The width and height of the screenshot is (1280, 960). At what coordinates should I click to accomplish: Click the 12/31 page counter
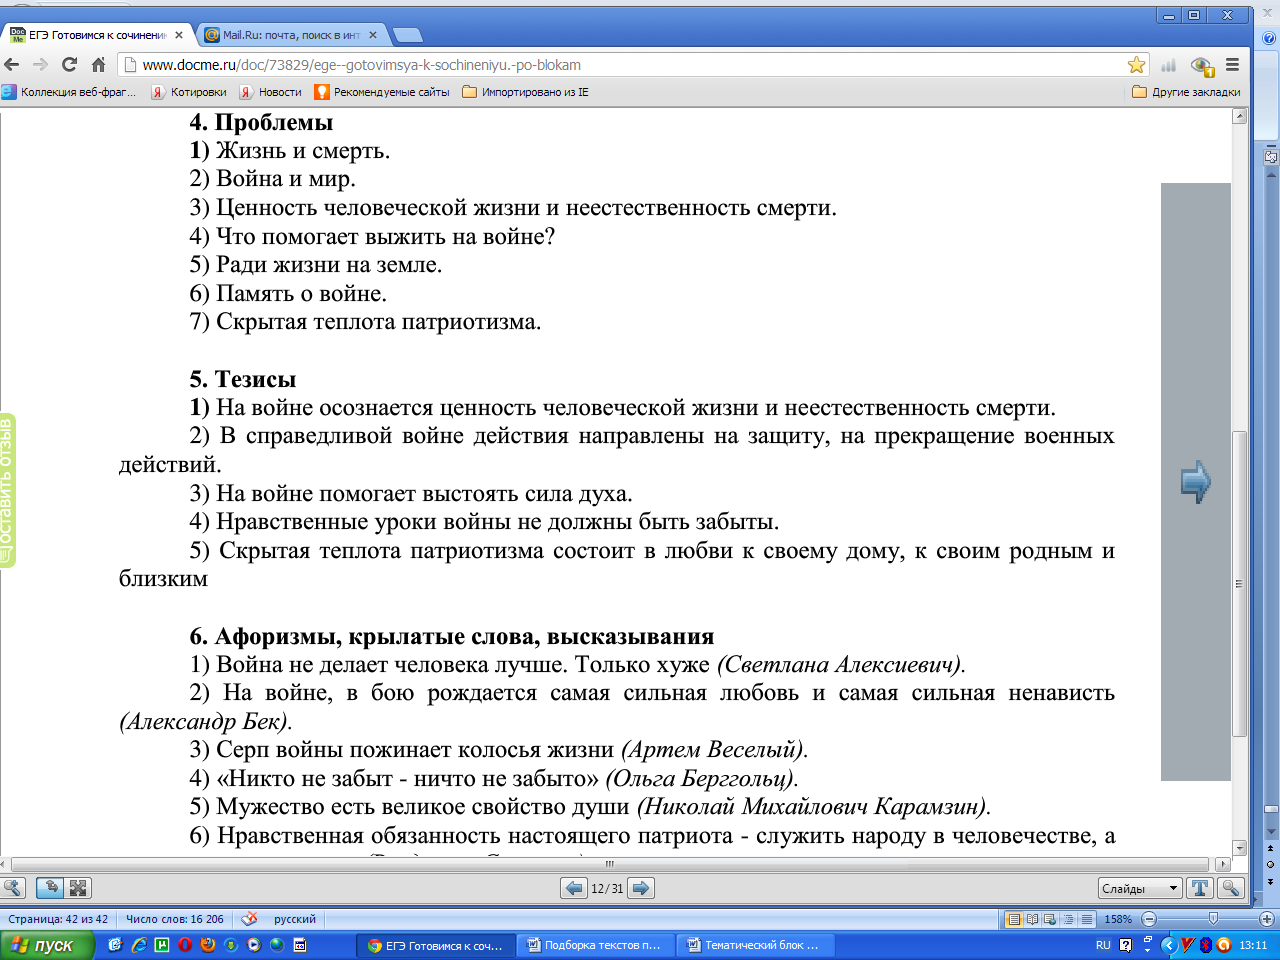[x=607, y=888]
